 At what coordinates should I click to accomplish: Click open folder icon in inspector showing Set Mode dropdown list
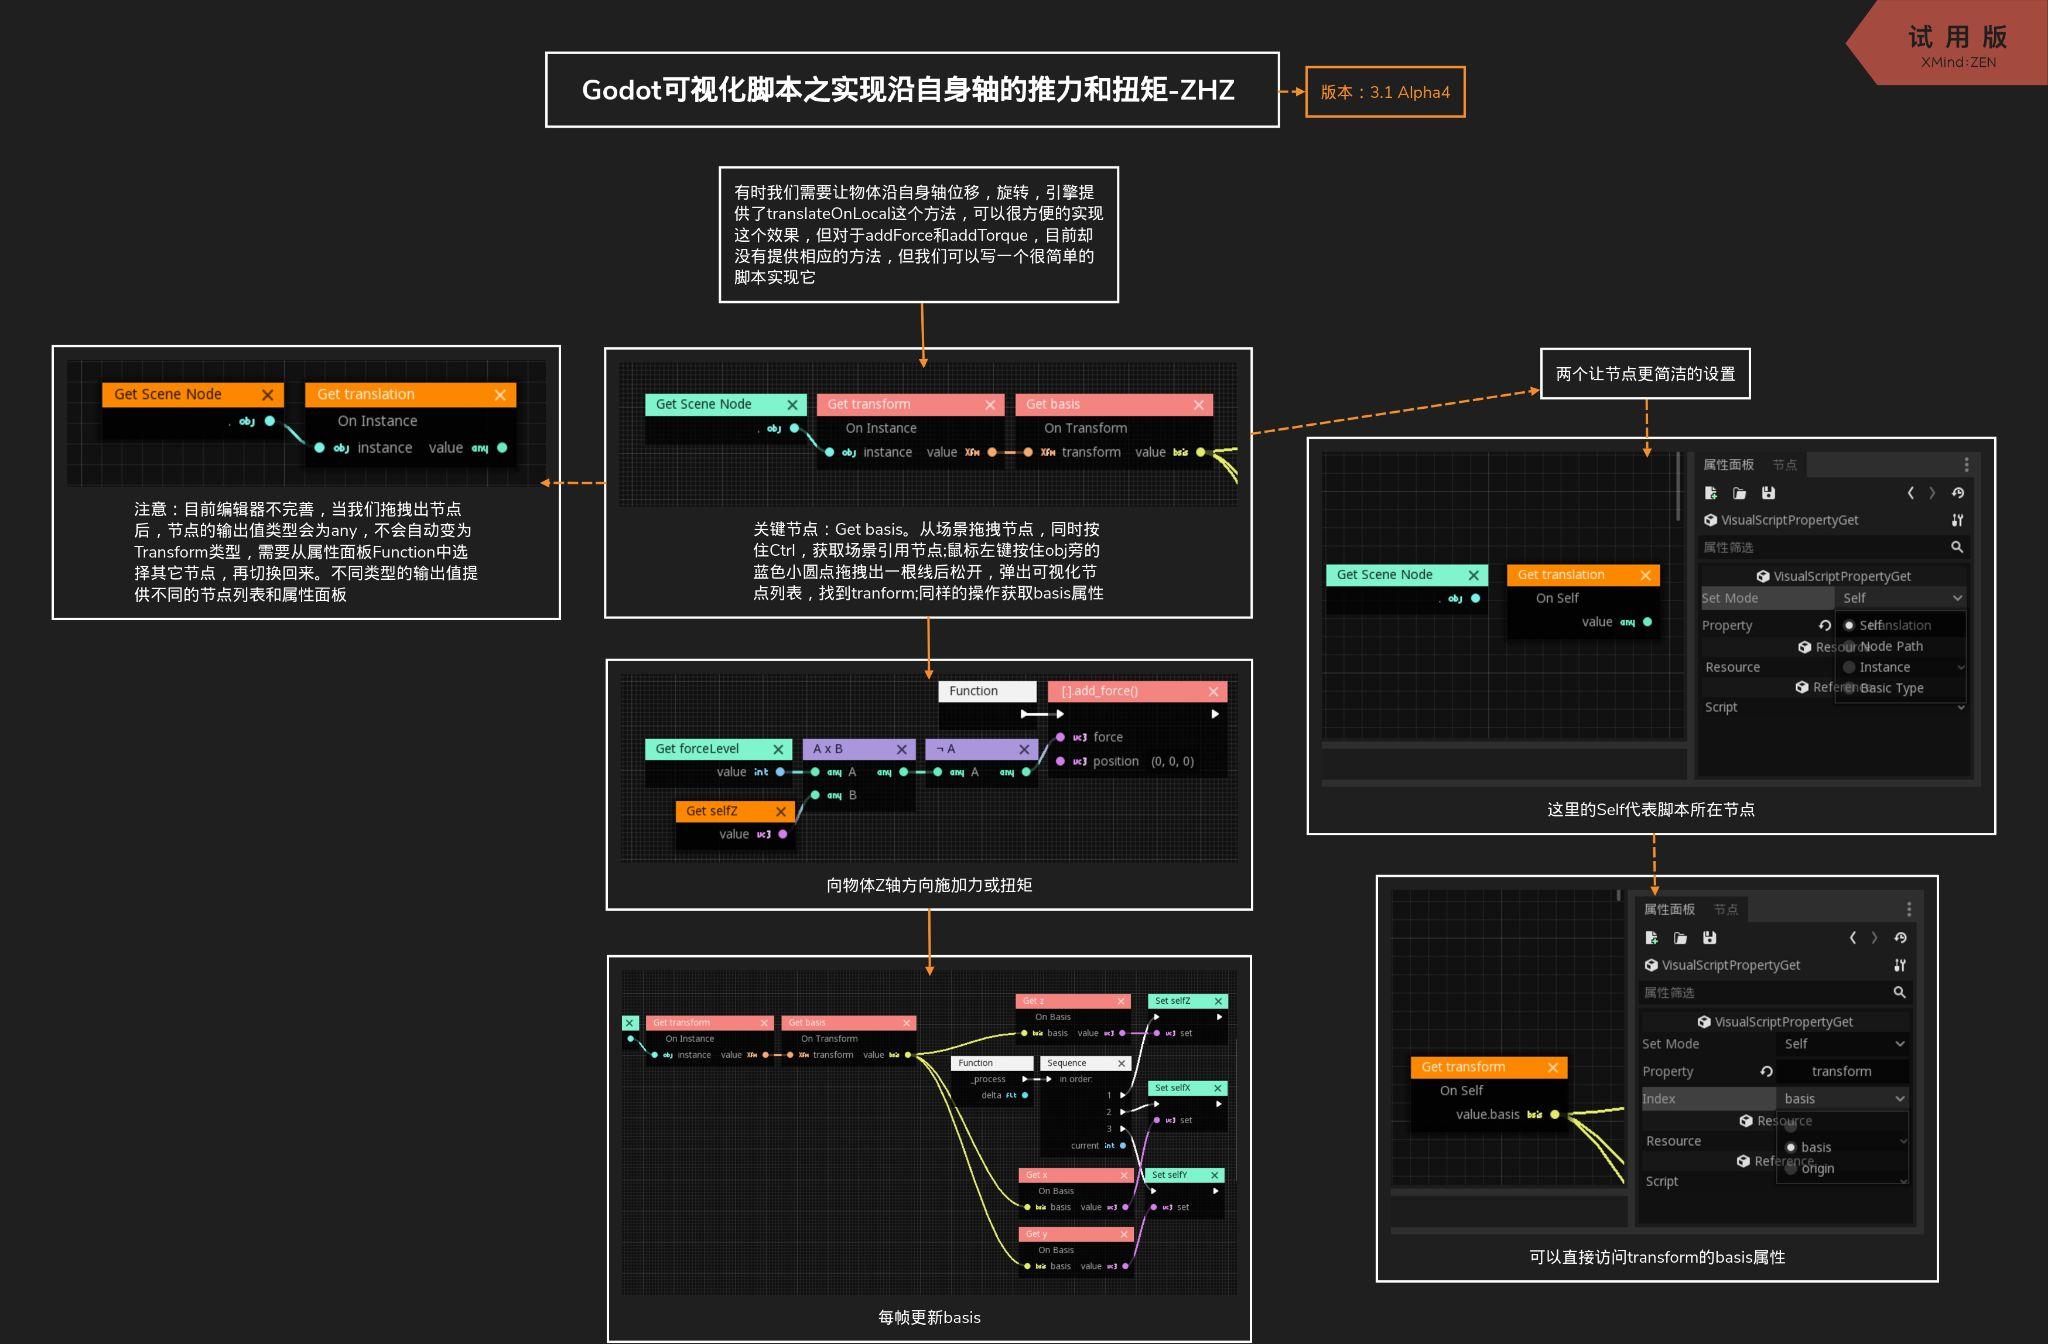pyautogui.click(x=1739, y=493)
